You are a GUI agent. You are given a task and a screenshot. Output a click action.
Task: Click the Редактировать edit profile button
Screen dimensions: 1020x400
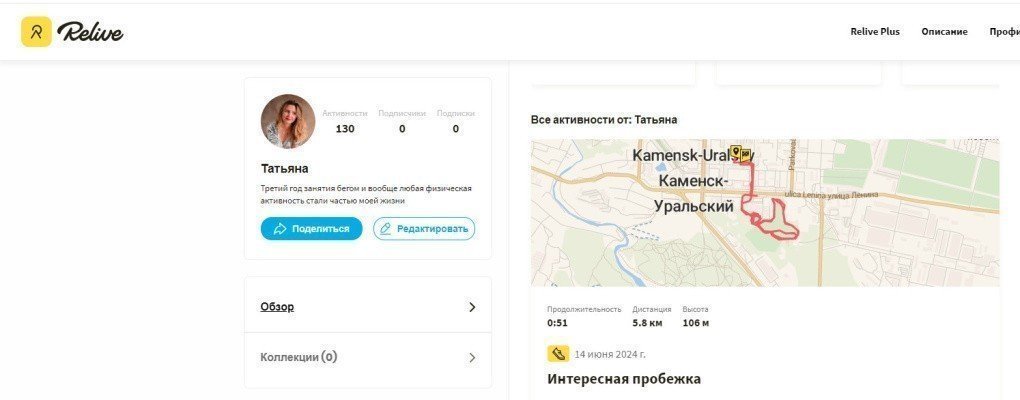[x=424, y=229]
